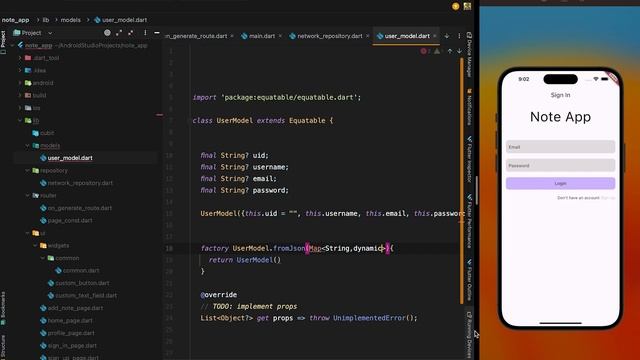The image size is (640, 360).
Task: Go to next highlighted error arrow
Action: click(x=459, y=51)
